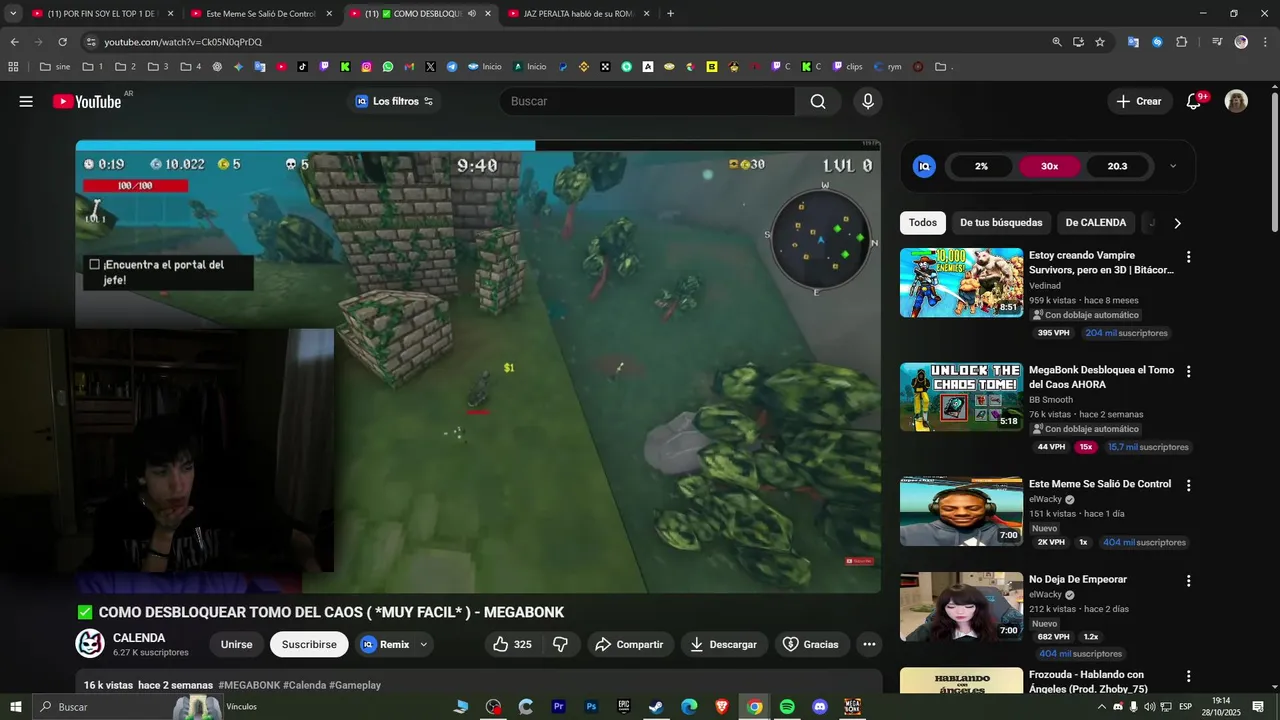Show hidden system tray icons

tap(1102, 707)
